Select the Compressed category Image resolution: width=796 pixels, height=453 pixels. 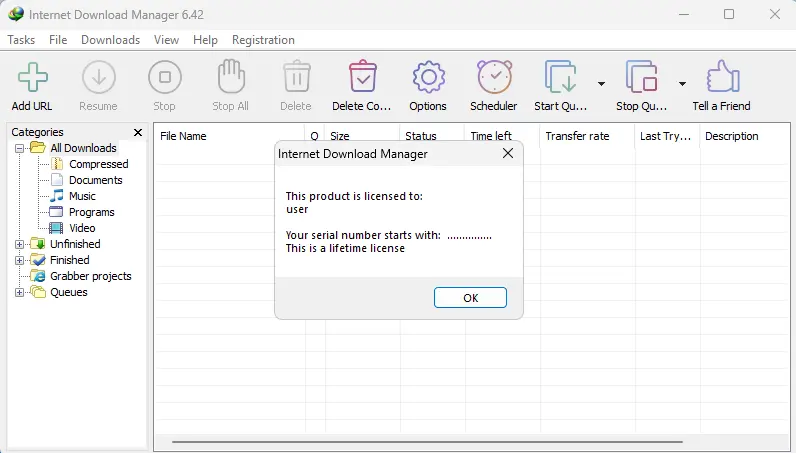[x=98, y=164]
